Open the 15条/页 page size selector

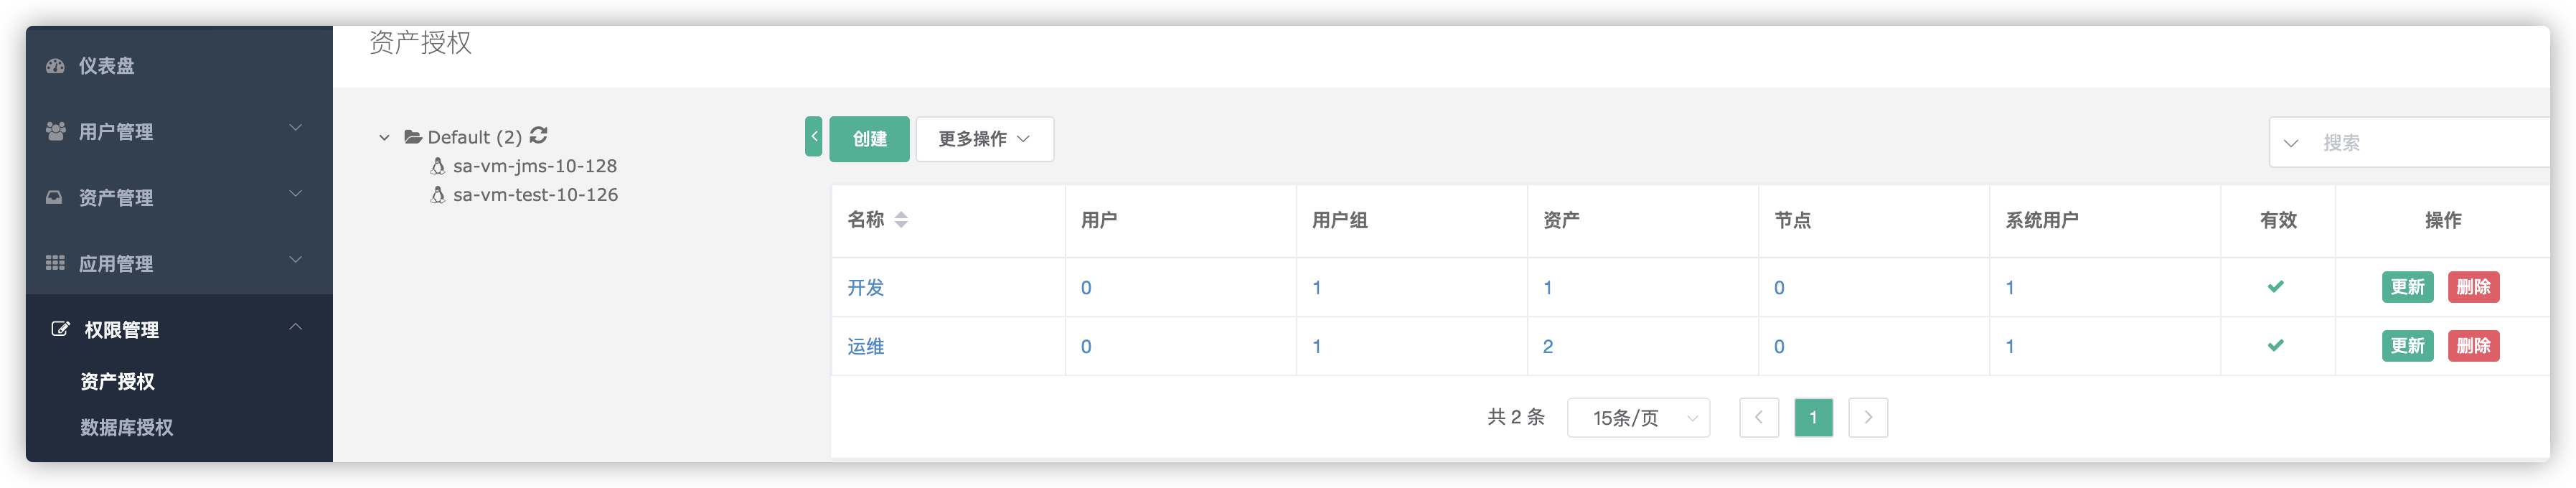click(x=1638, y=418)
